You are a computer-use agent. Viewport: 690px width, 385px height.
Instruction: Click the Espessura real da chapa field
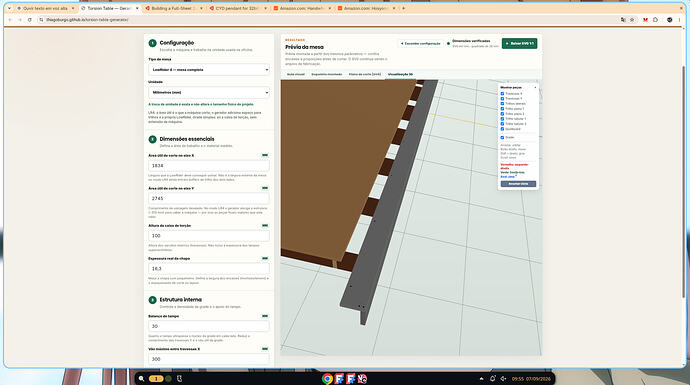point(209,268)
